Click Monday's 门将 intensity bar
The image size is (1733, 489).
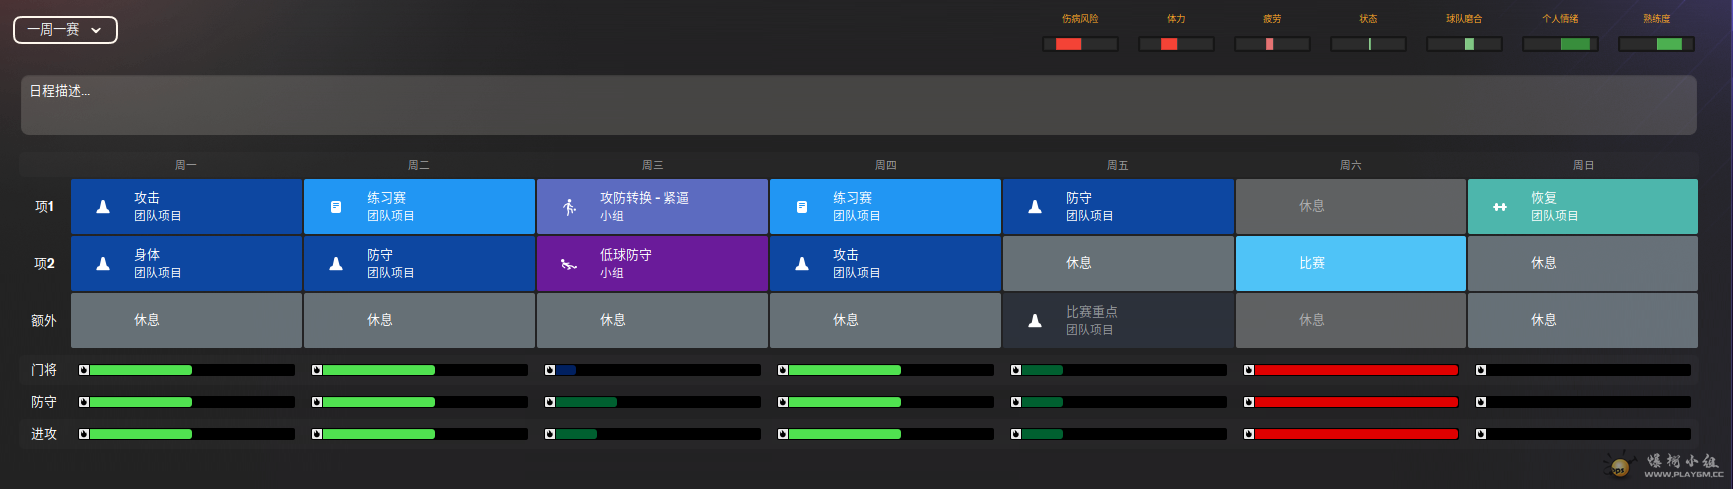pos(190,370)
